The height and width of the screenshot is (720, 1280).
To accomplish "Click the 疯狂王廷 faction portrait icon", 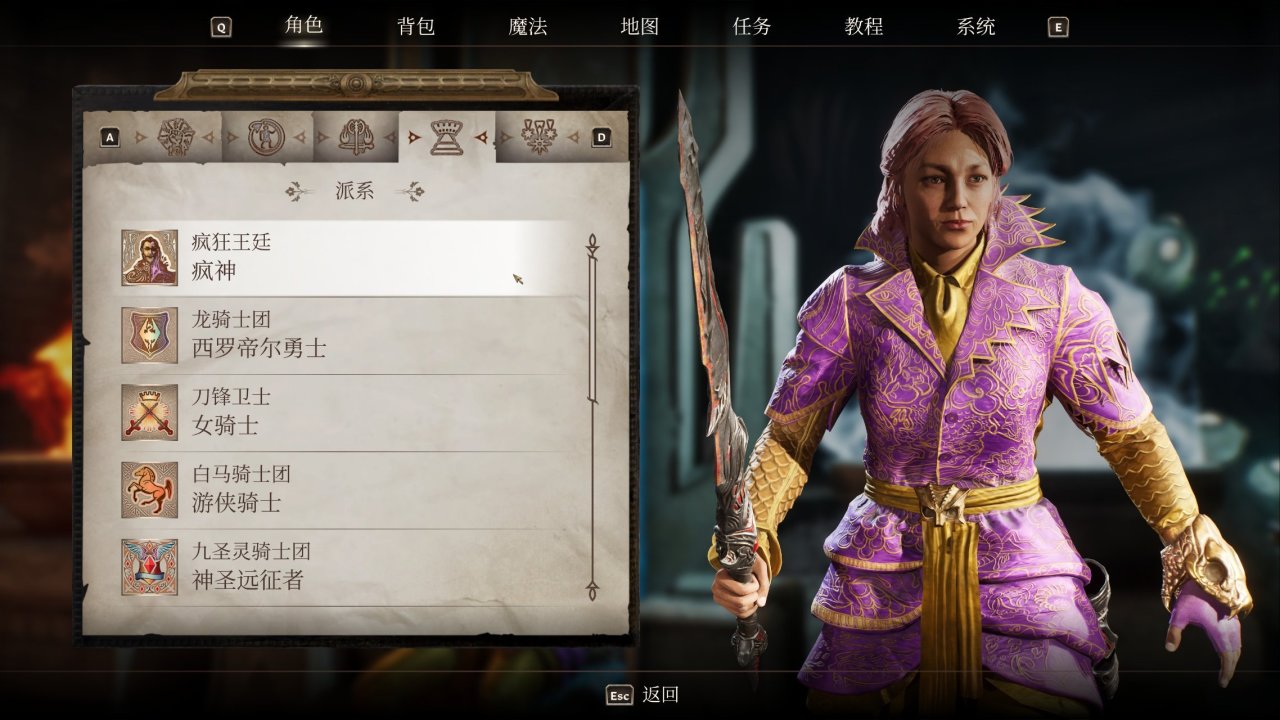I will click(150, 258).
